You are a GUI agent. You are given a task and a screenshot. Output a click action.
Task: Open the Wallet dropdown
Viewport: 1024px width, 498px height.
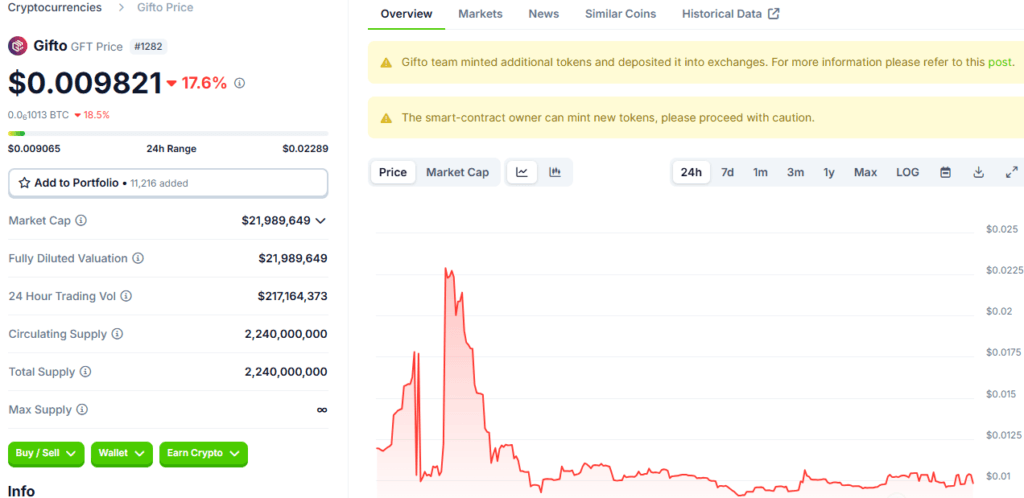pos(122,453)
